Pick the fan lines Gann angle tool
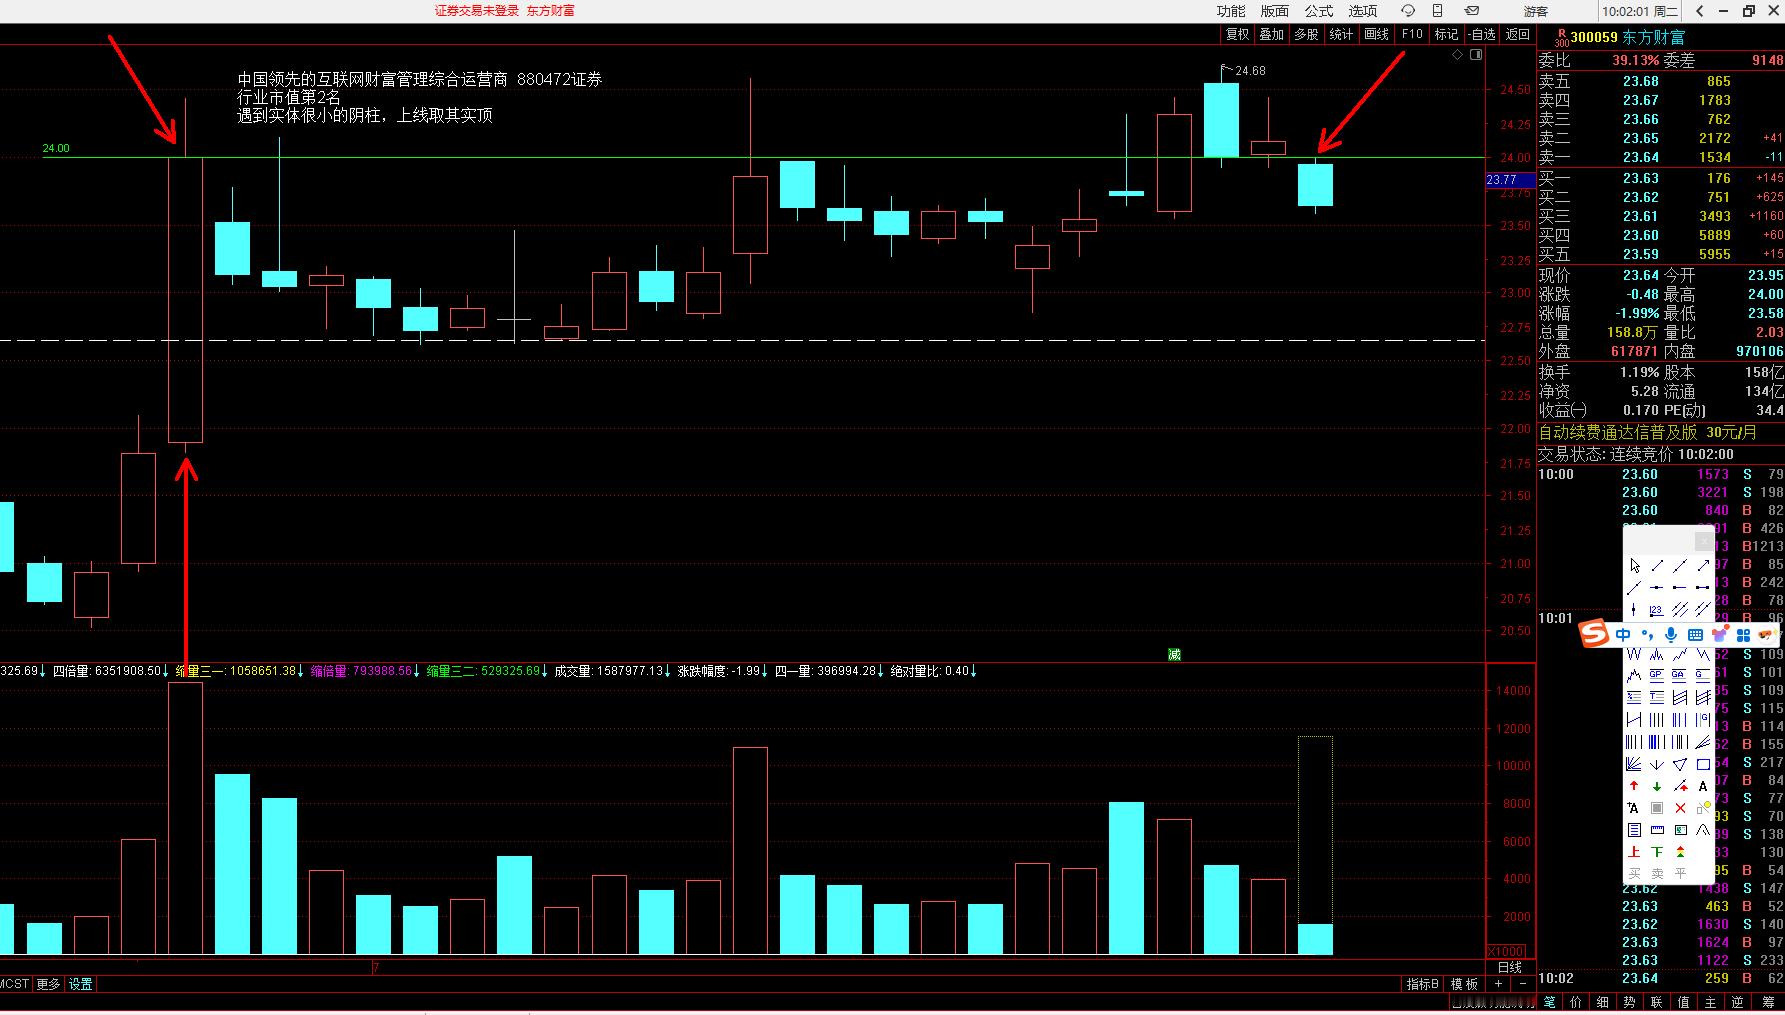 point(1634,764)
